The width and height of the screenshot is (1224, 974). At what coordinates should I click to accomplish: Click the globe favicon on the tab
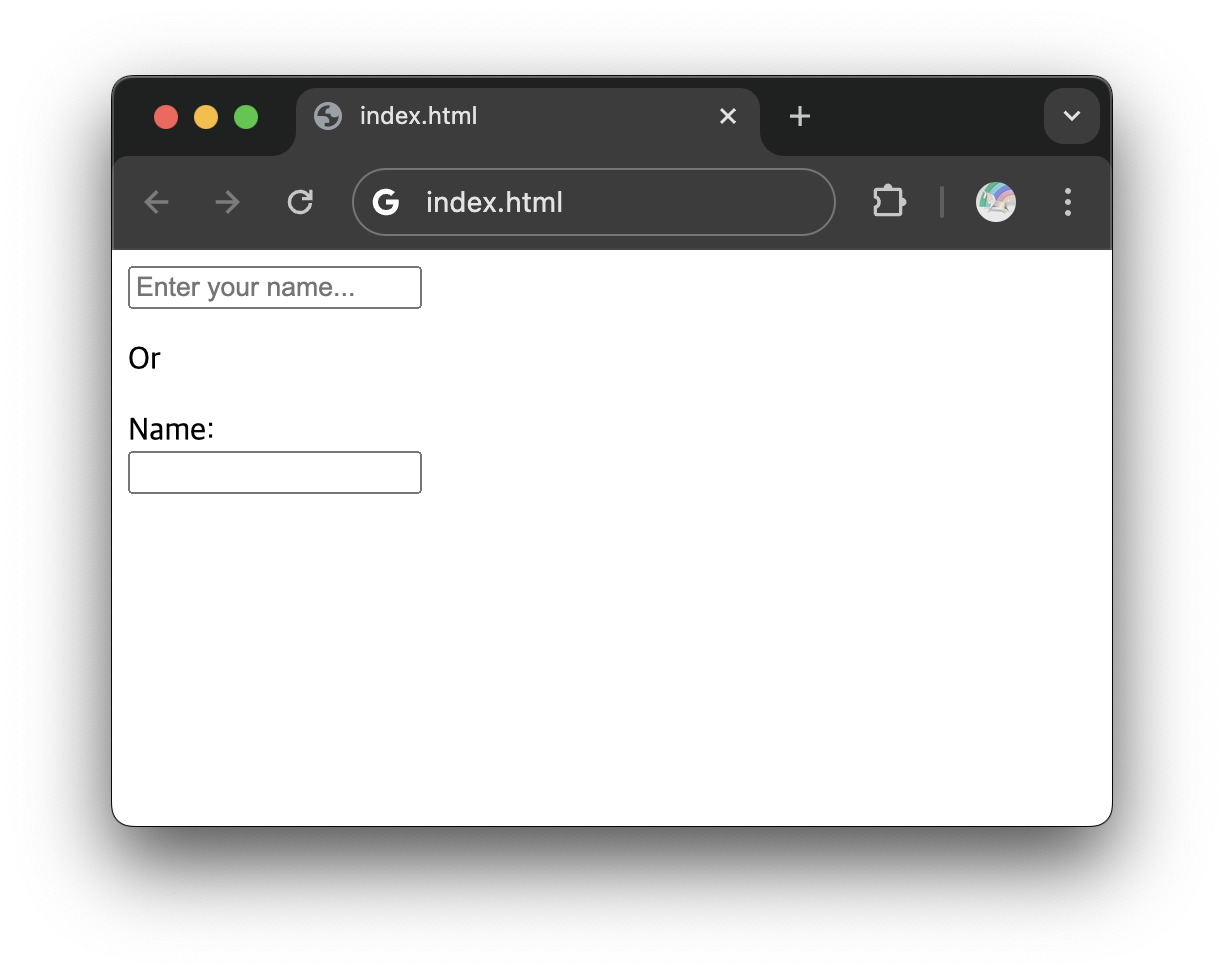[328, 116]
